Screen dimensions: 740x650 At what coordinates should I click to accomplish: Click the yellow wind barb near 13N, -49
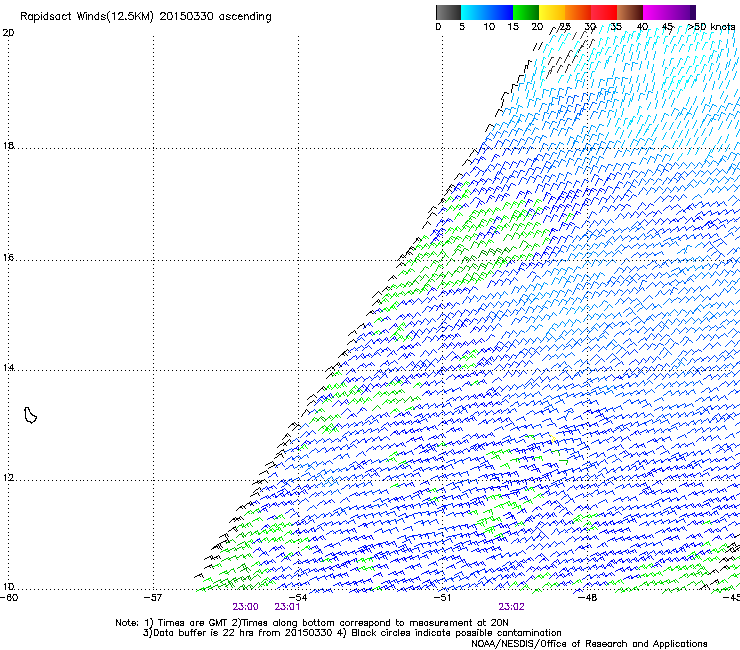[x=553, y=439]
